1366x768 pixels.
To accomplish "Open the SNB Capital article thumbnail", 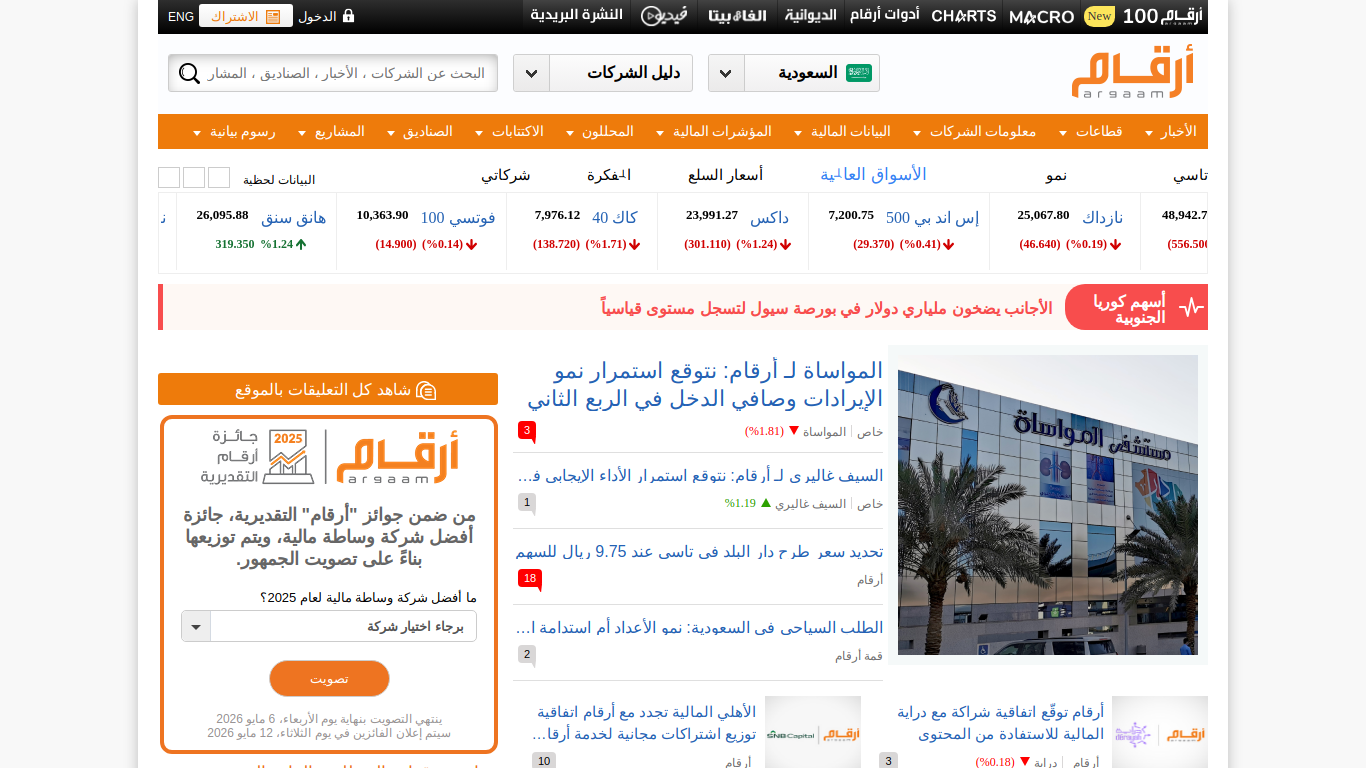I will click(x=813, y=732).
